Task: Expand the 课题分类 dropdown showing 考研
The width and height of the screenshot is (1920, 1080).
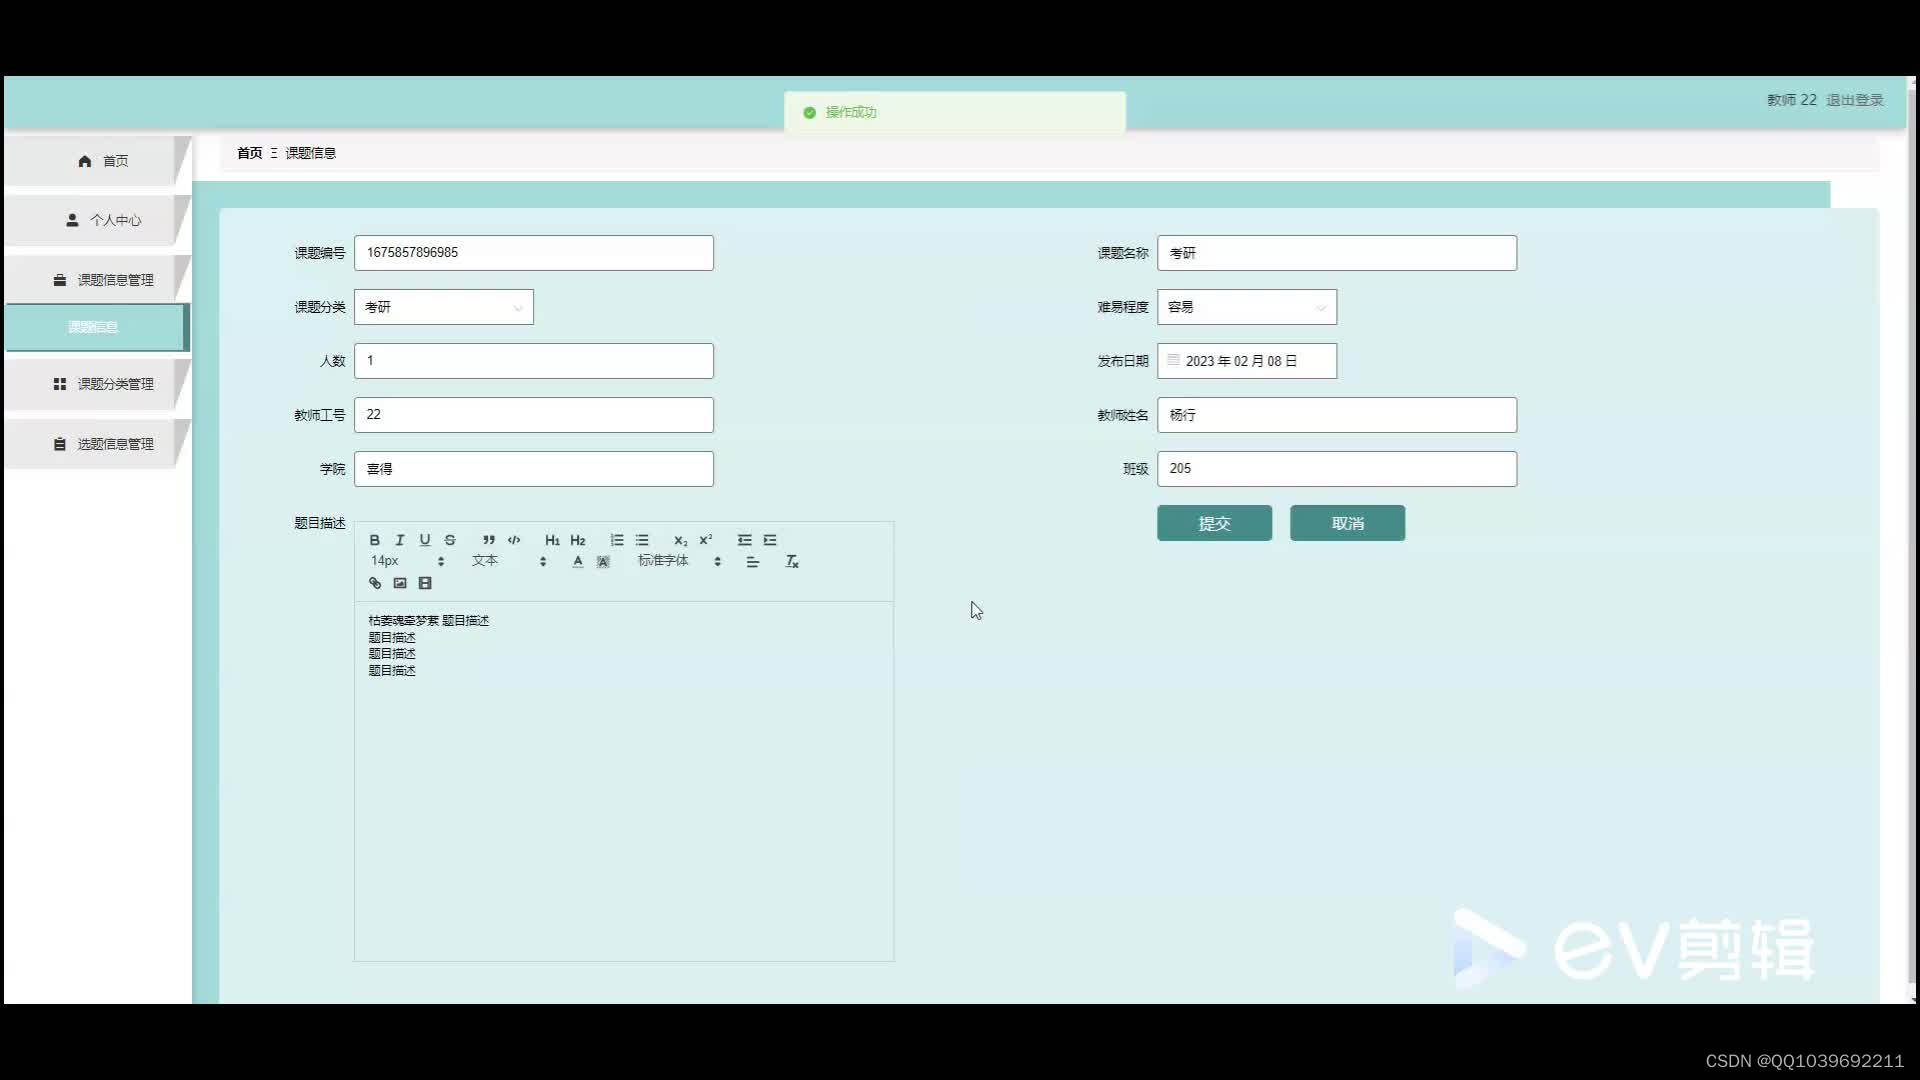Action: pyautogui.click(x=444, y=307)
